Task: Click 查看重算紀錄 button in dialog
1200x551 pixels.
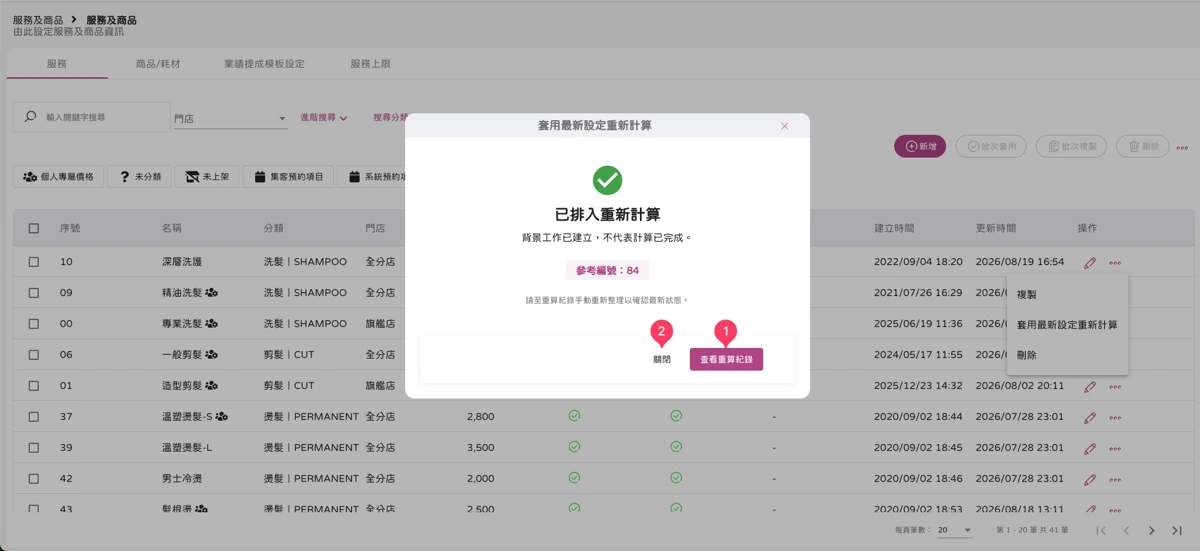Action: click(726, 359)
